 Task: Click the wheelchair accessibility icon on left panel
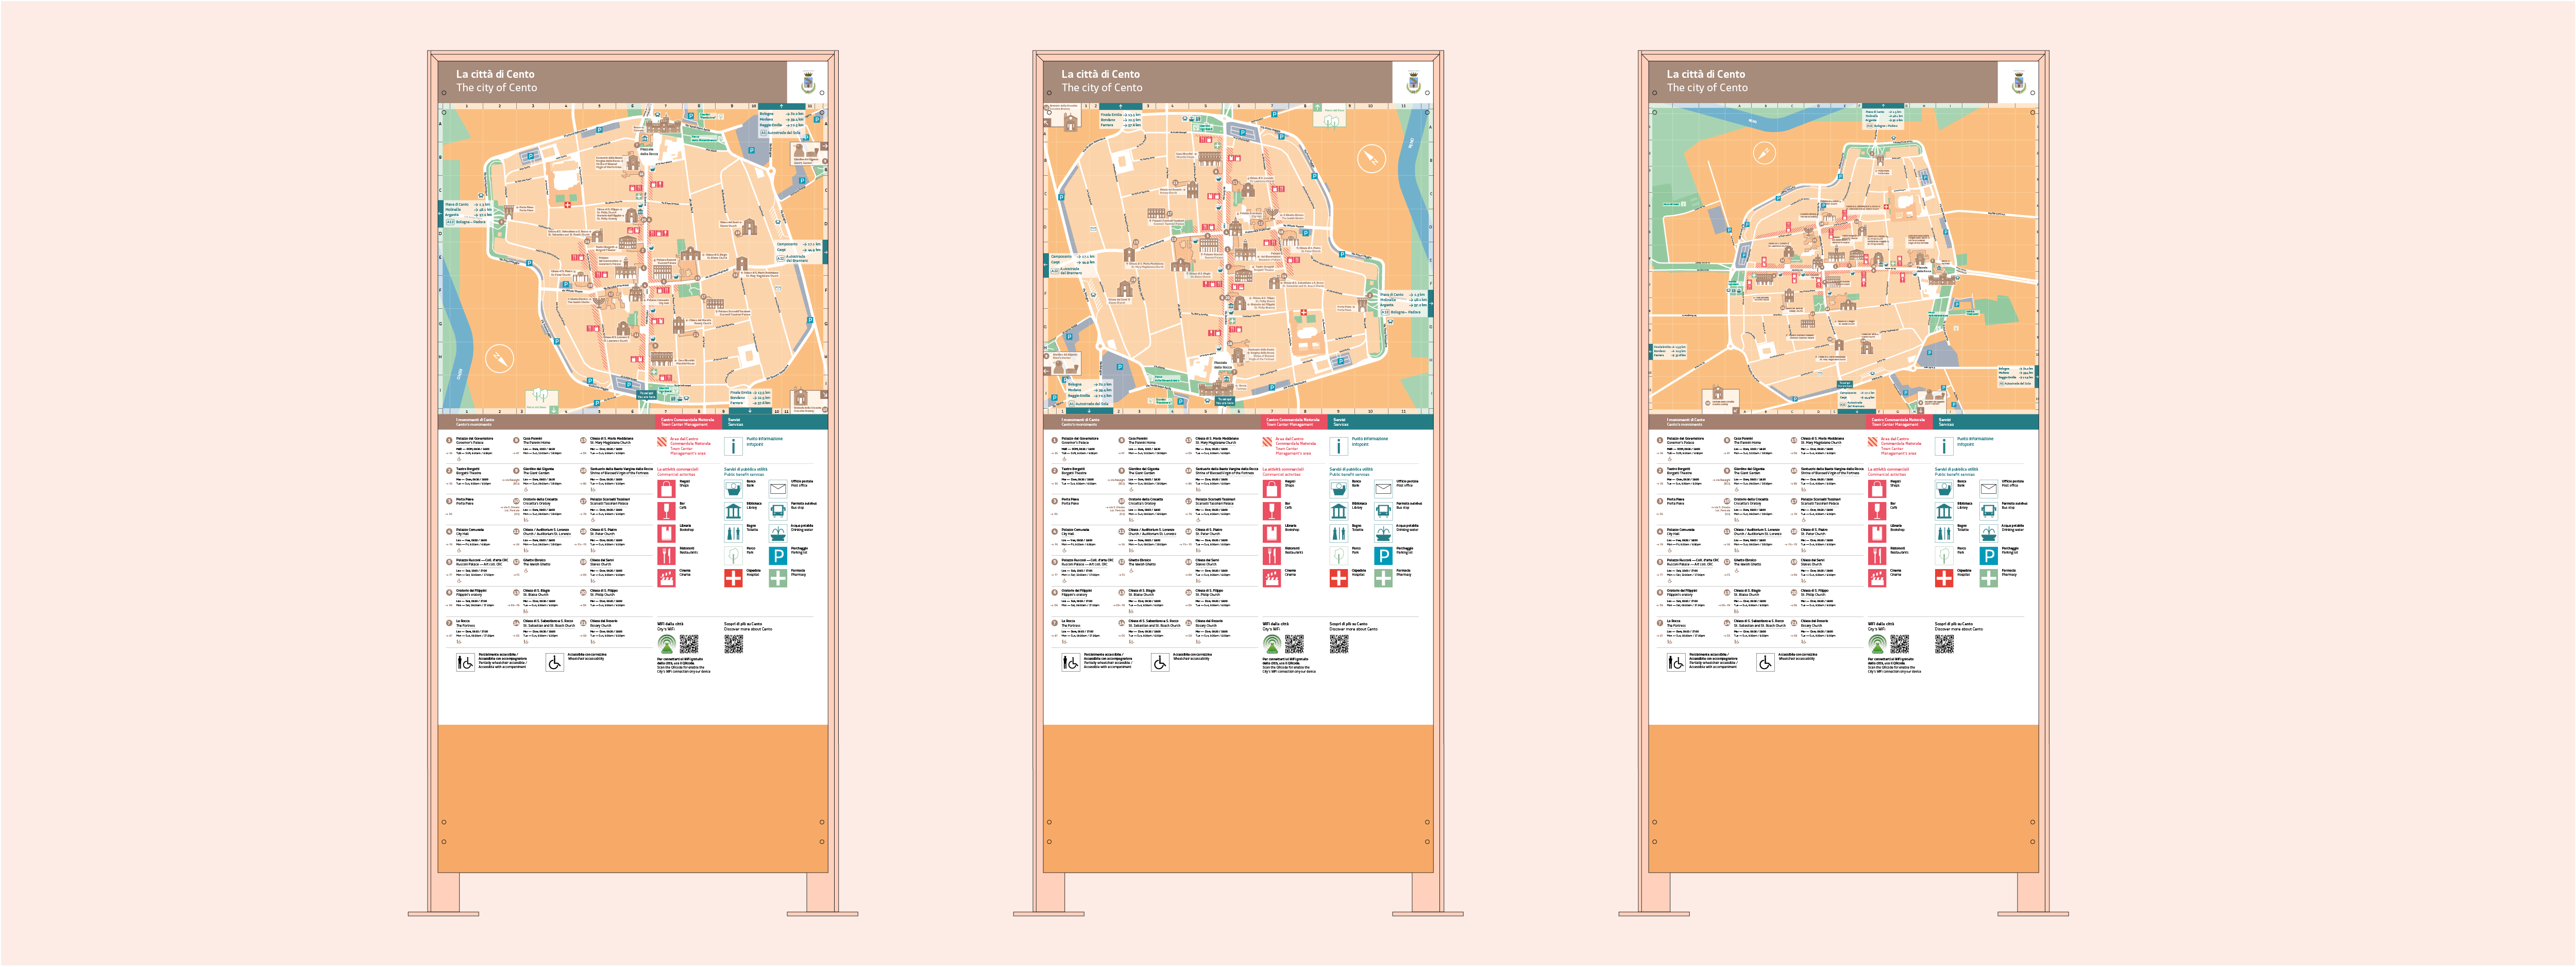[554, 662]
